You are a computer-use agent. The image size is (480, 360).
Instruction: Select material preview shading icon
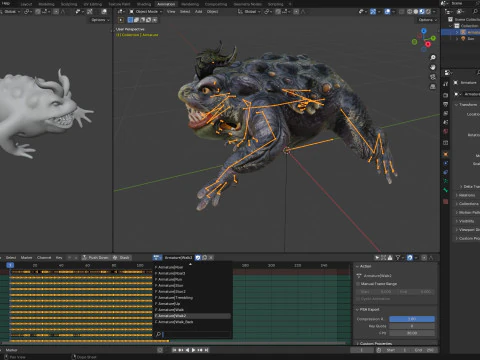coord(422,11)
